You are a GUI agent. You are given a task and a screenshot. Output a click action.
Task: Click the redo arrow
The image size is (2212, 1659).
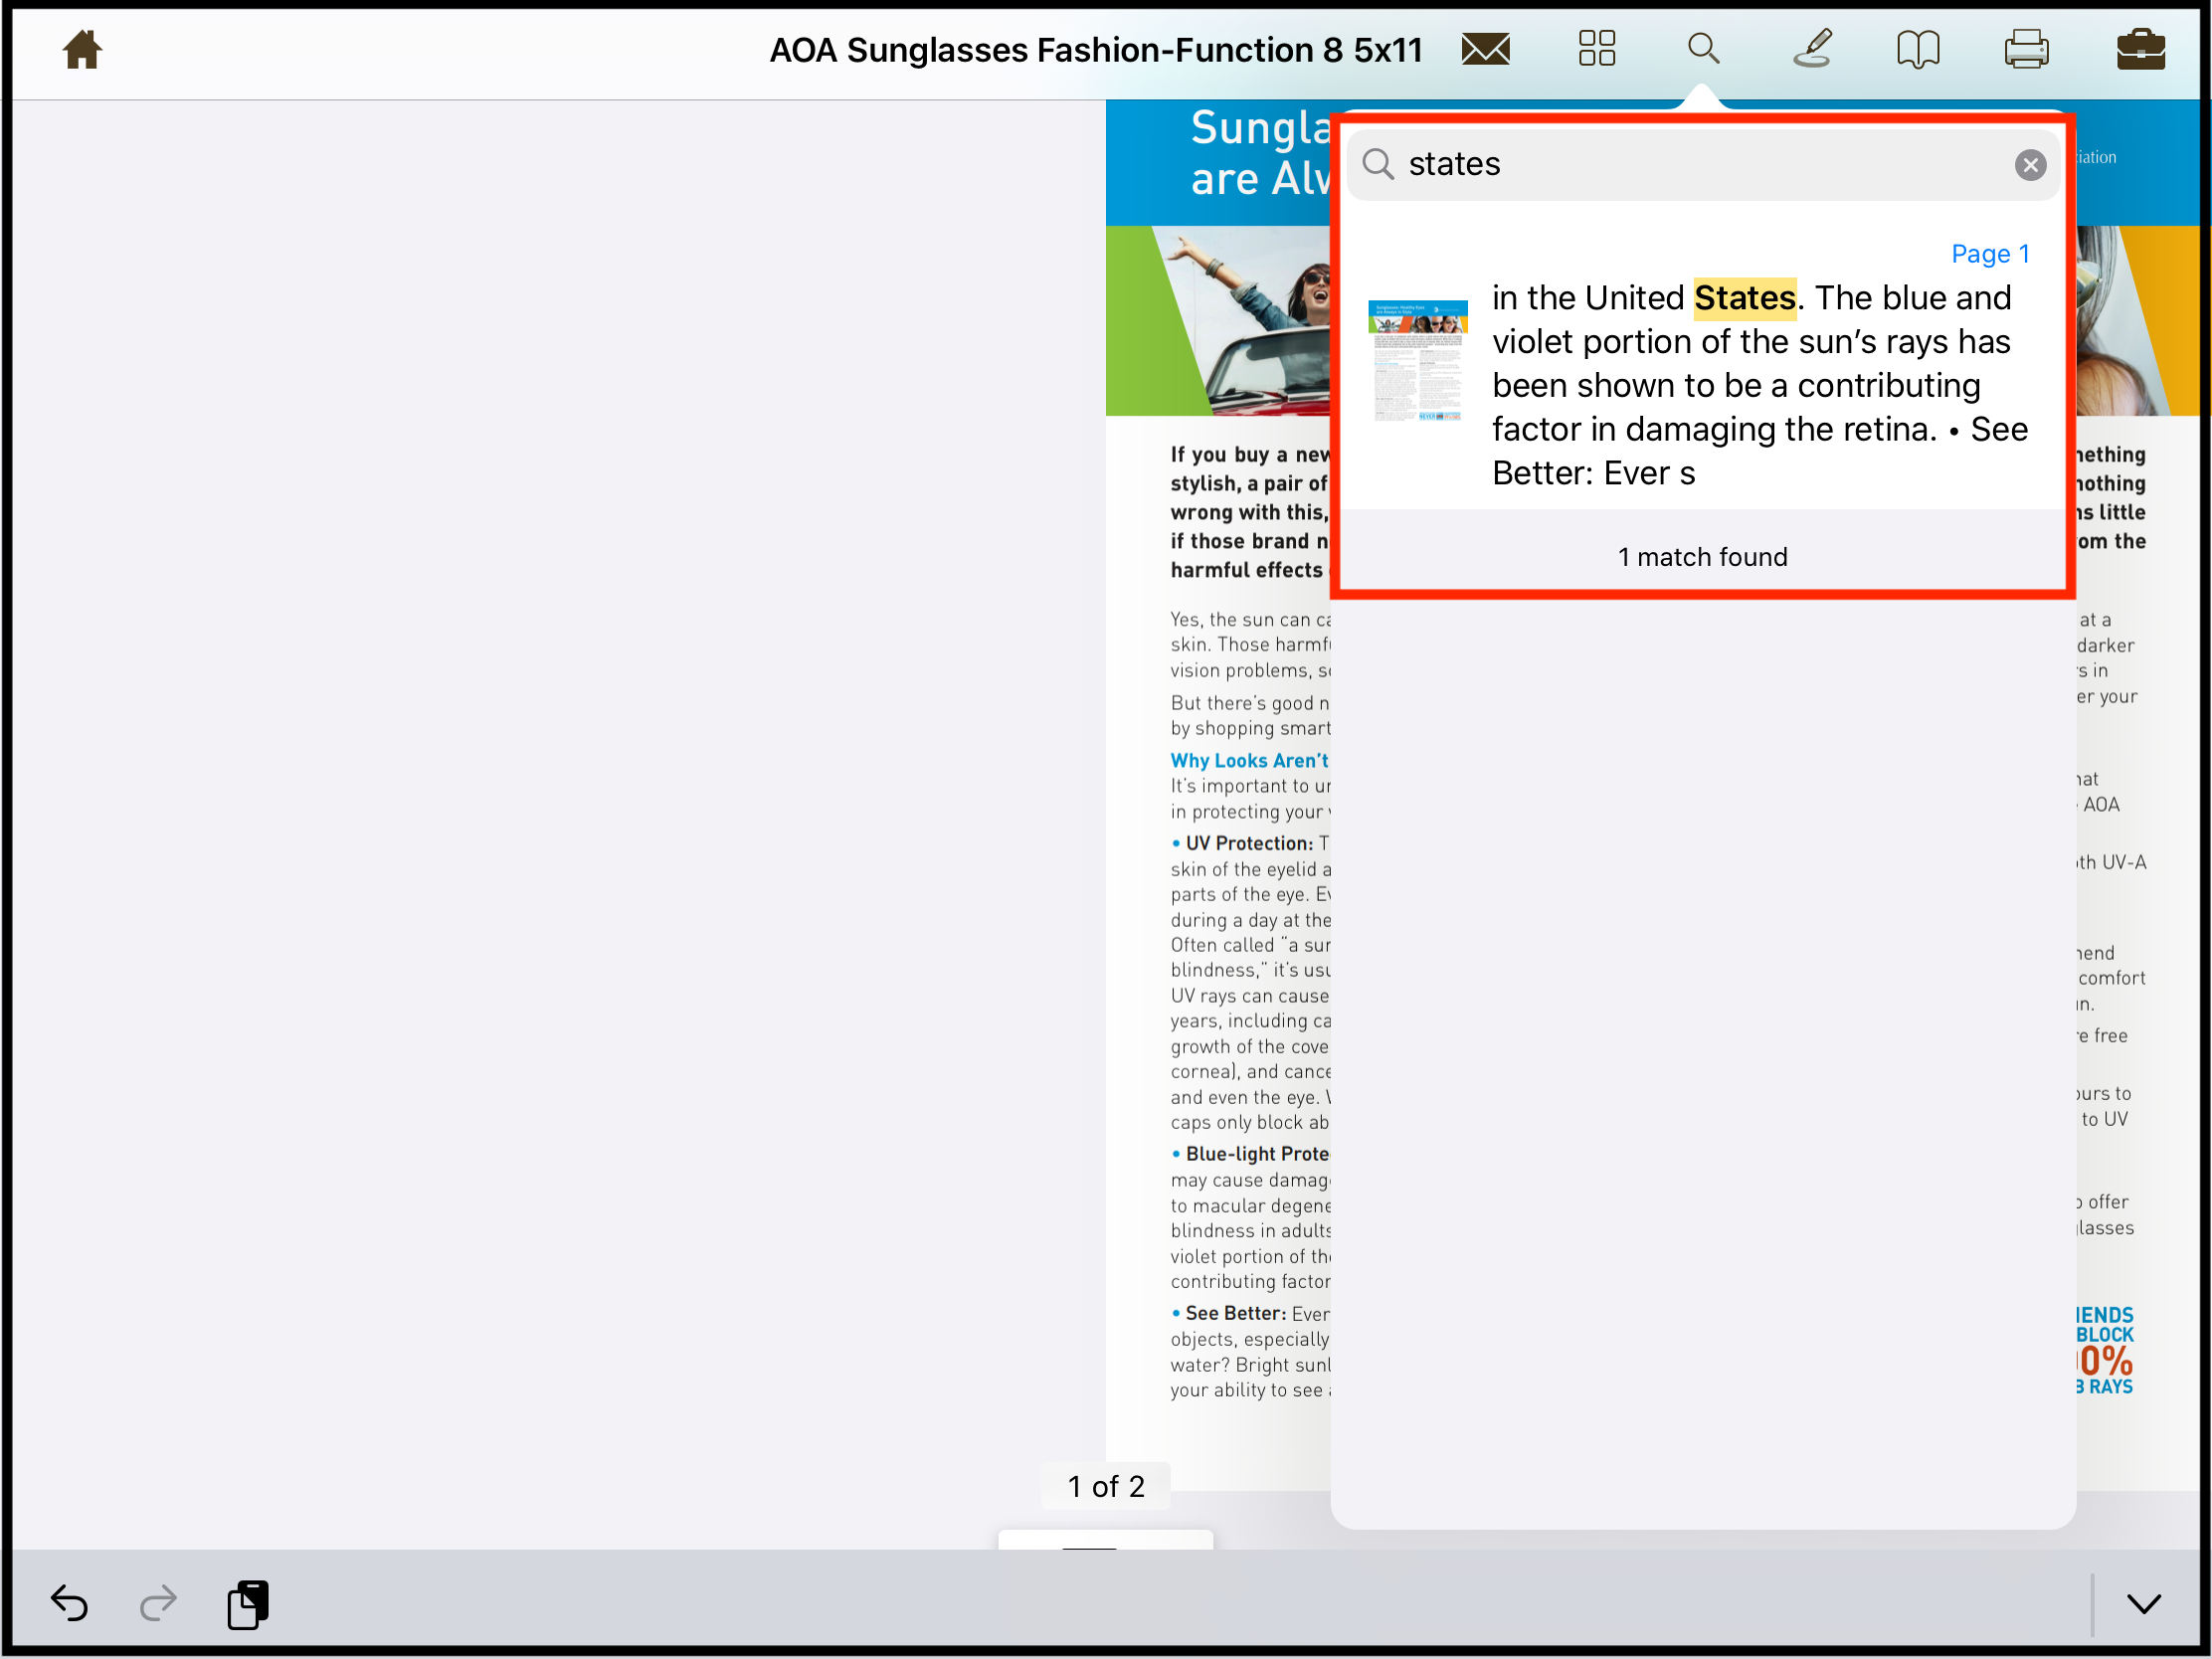158,1603
